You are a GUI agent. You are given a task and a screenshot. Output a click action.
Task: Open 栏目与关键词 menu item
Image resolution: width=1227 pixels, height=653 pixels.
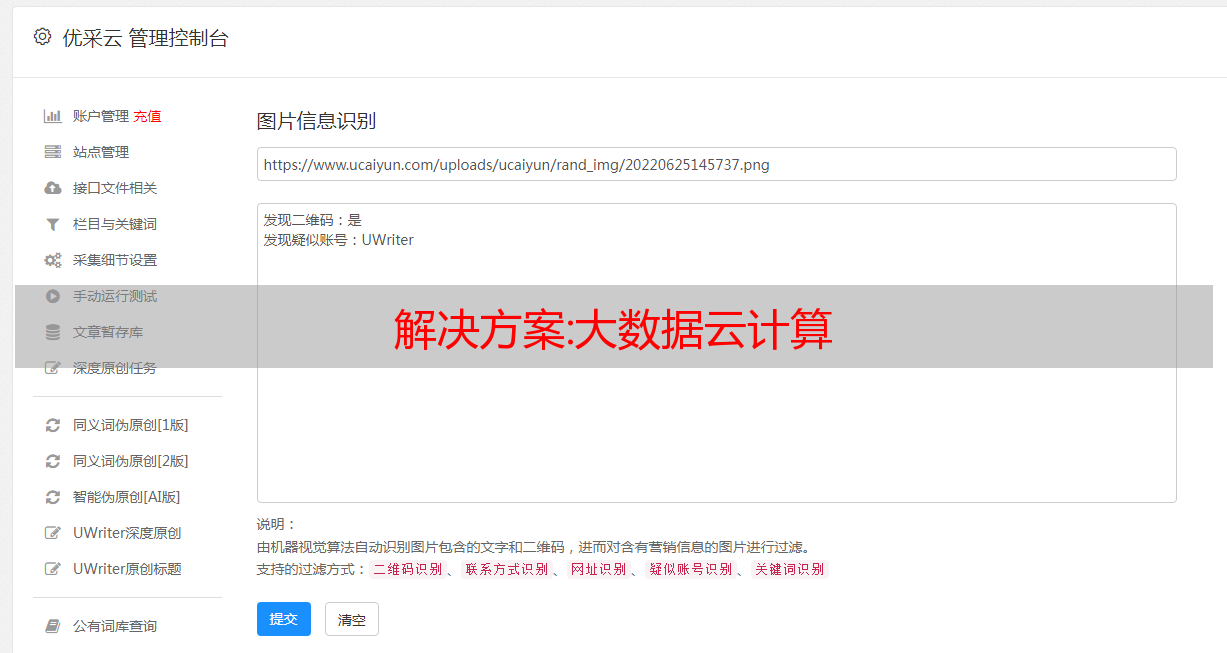(x=115, y=224)
